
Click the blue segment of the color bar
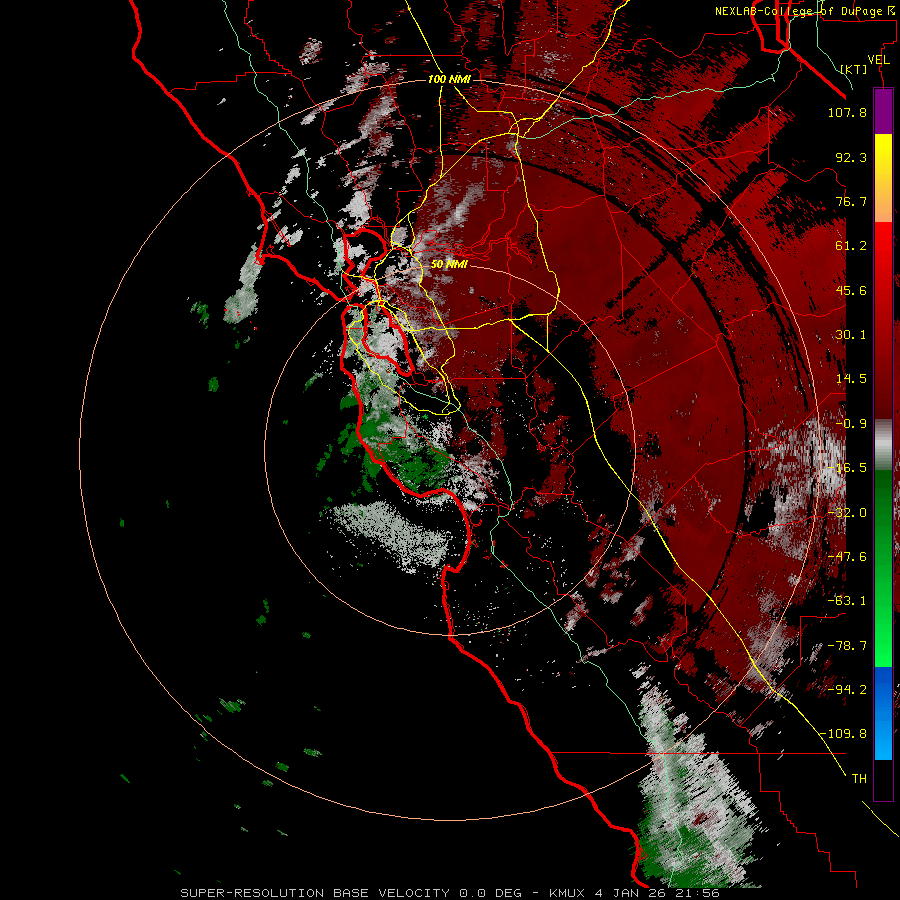point(883,713)
